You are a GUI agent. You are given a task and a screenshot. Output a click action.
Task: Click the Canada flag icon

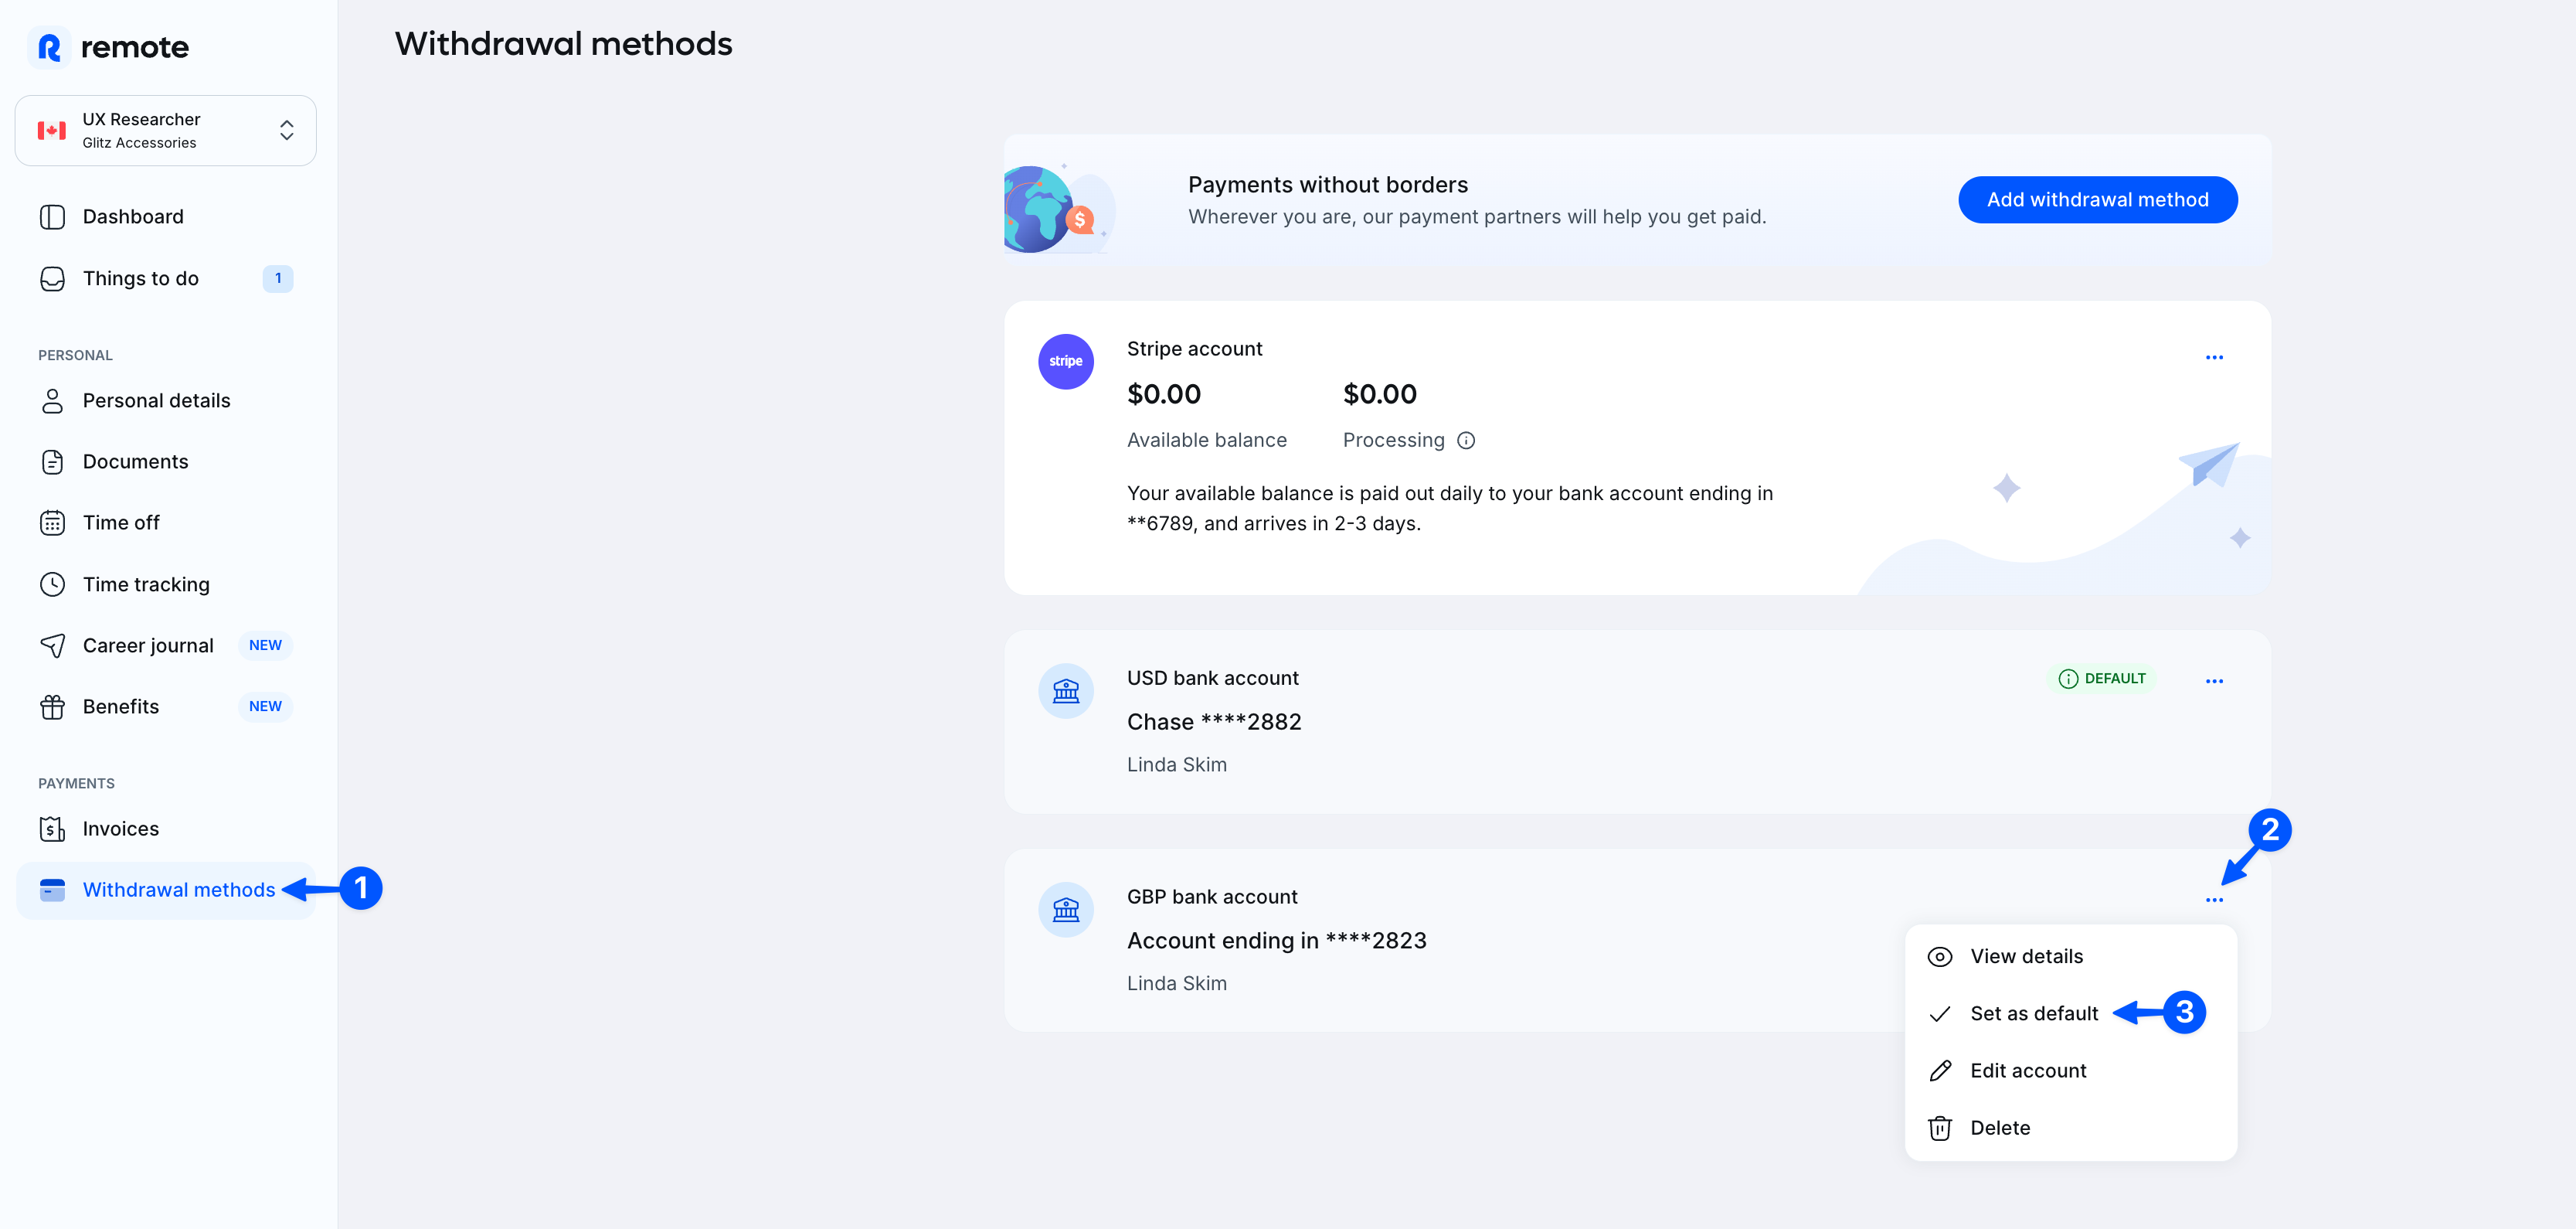point(52,130)
